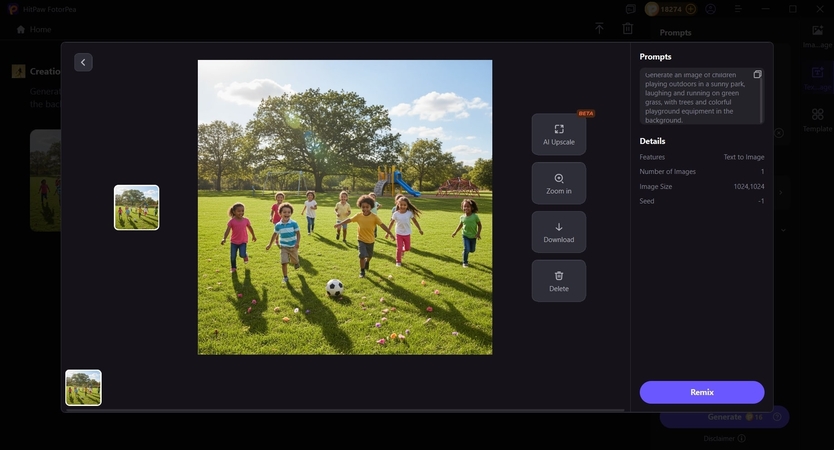Click the Prompts heading in the dialog
Image resolution: width=834 pixels, height=450 pixels.
click(x=655, y=56)
